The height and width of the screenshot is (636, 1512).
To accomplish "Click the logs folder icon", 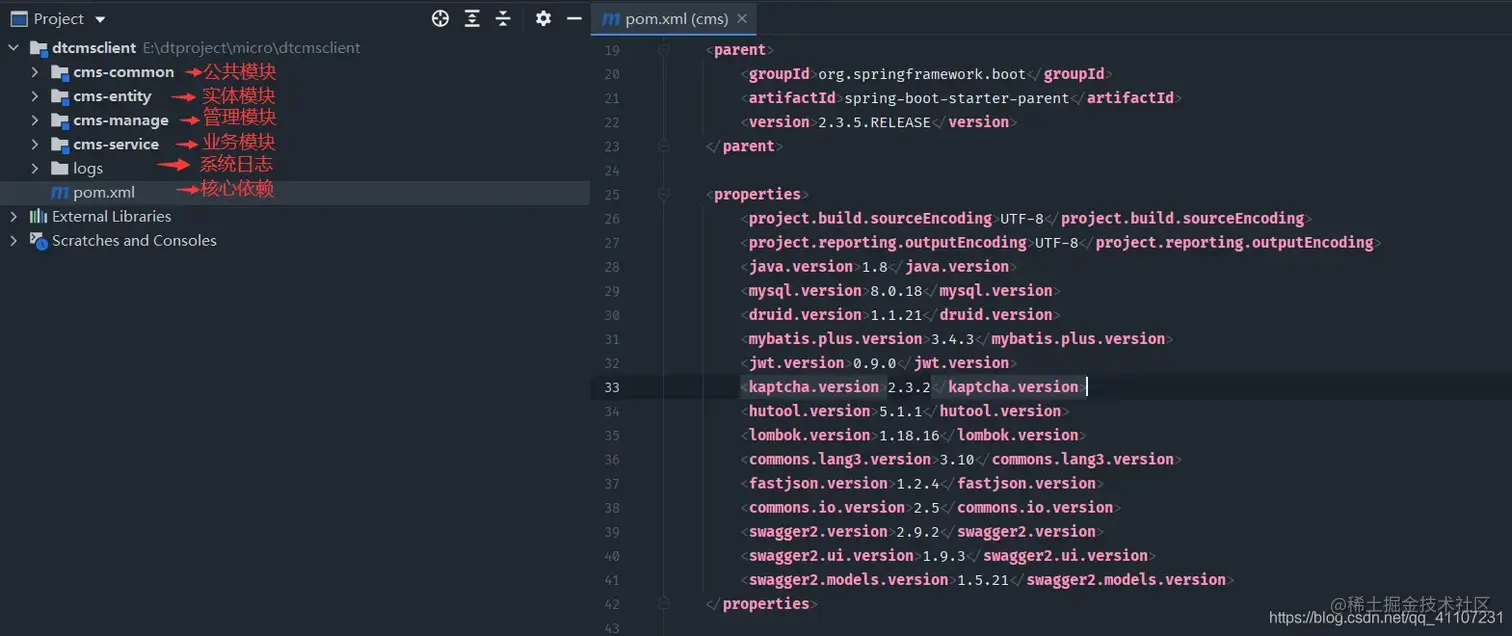I will 60,168.
